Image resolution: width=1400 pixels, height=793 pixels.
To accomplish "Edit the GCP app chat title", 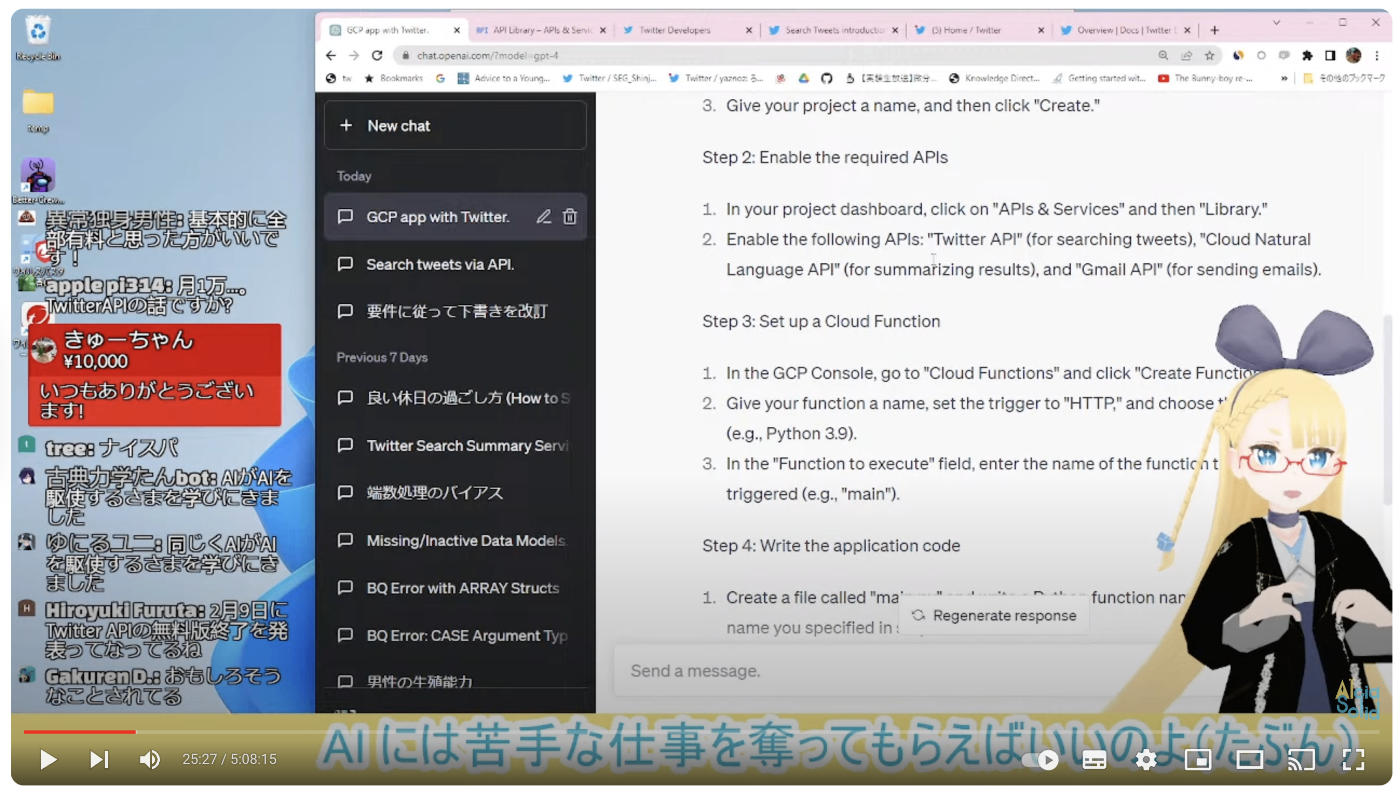I will (544, 217).
